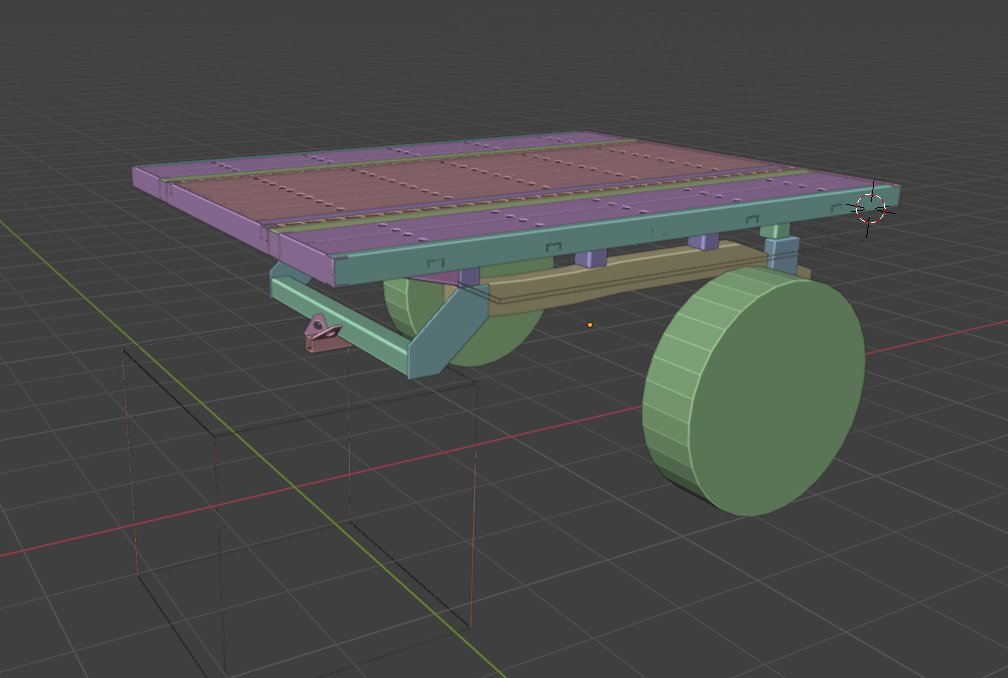Select the large green front wheel
This screenshot has width=1008, height=678.
(x=755, y=393)
